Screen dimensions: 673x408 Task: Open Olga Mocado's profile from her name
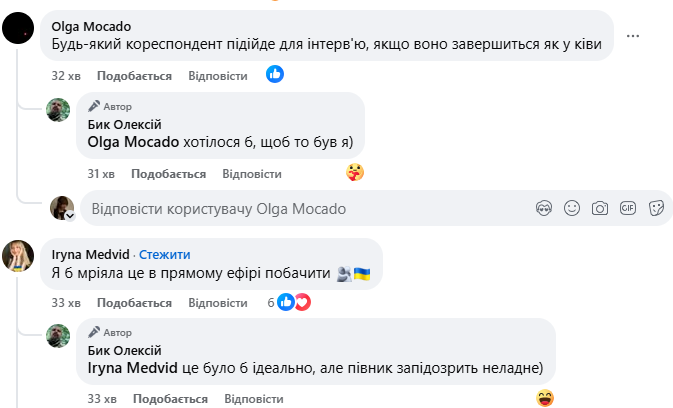[x=91, y=26]
